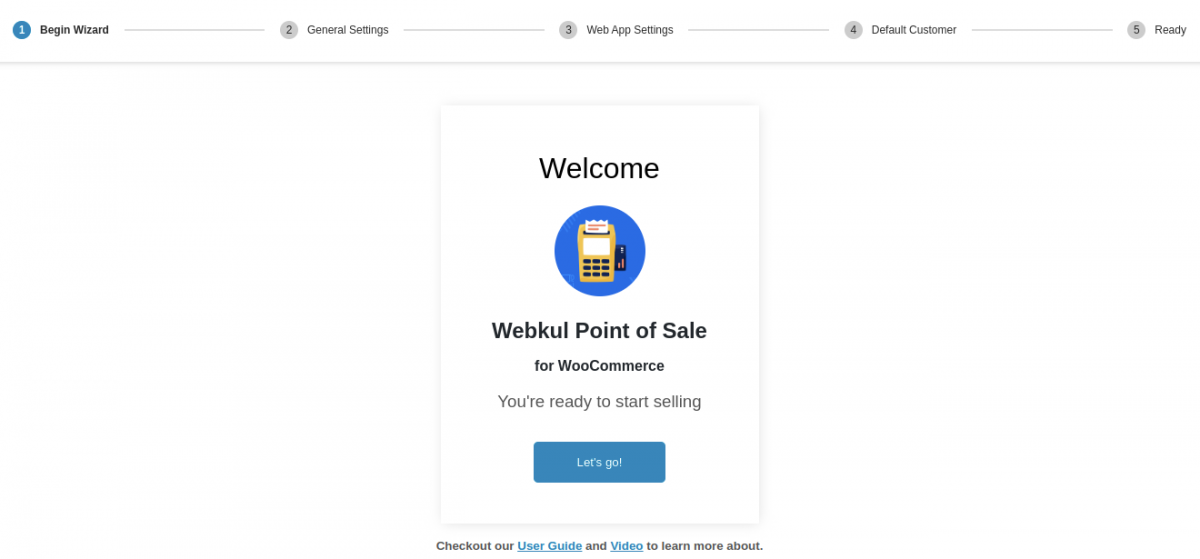Click the Welcome heading
This screenshot has width=1200, height=559.
(599, 168)
